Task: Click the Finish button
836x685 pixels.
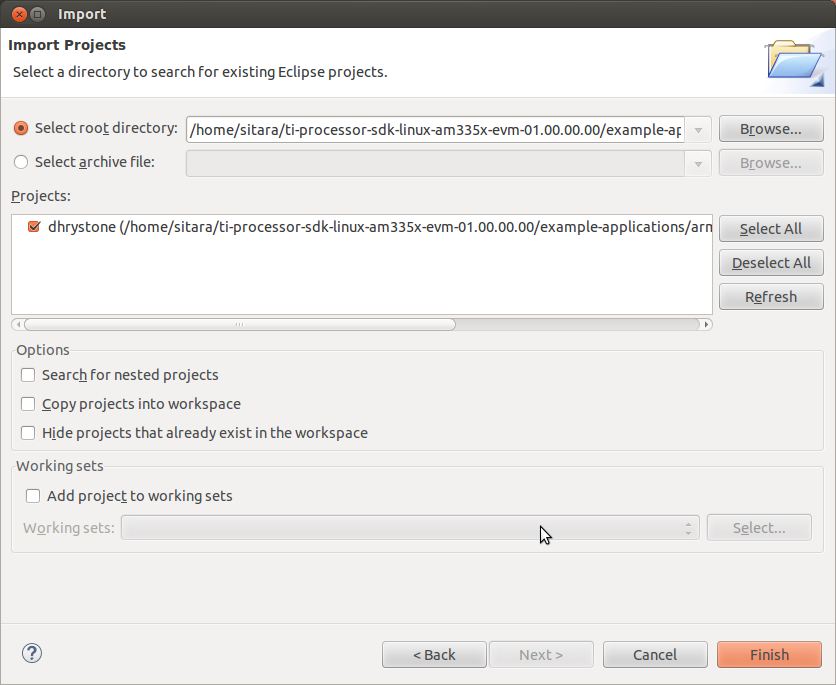Action: (769, 655)
